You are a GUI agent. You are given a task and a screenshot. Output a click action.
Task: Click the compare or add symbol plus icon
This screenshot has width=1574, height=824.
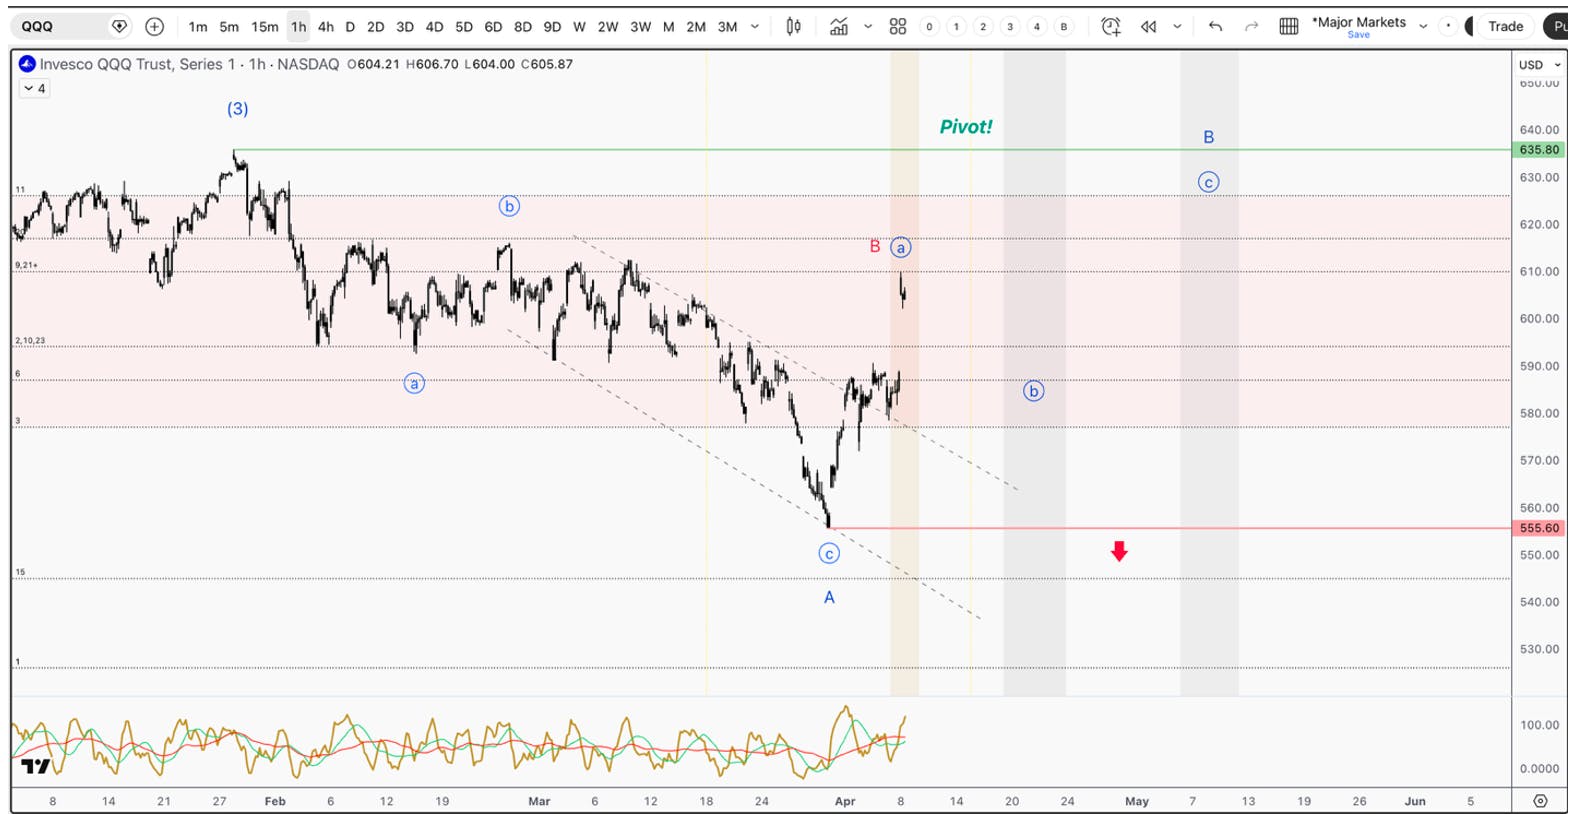click(154, 27)
